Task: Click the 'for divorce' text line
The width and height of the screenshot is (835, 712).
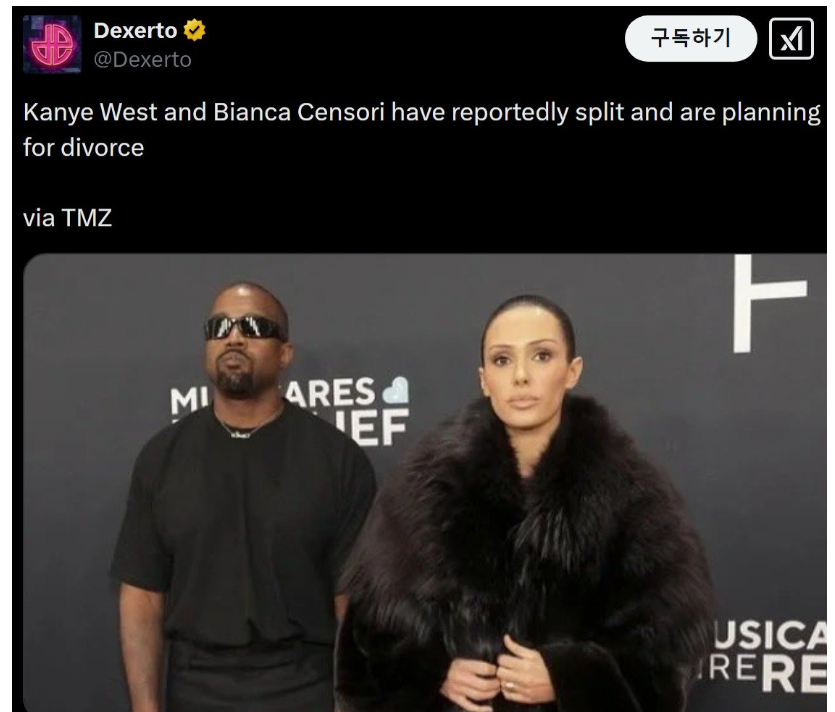Action: point(84,148)
